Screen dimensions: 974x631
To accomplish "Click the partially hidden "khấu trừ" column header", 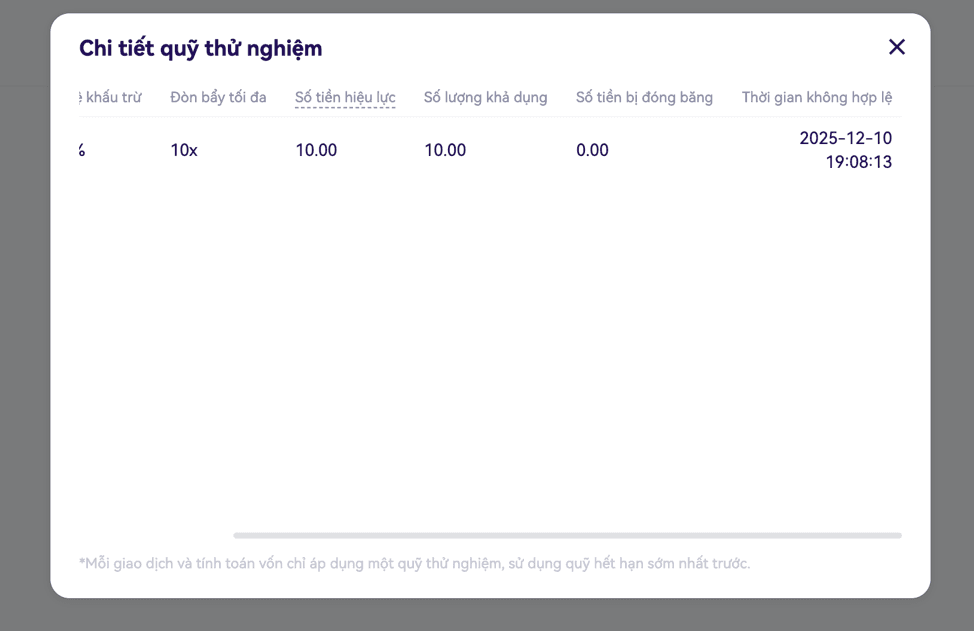I will (x=110, y=98).
